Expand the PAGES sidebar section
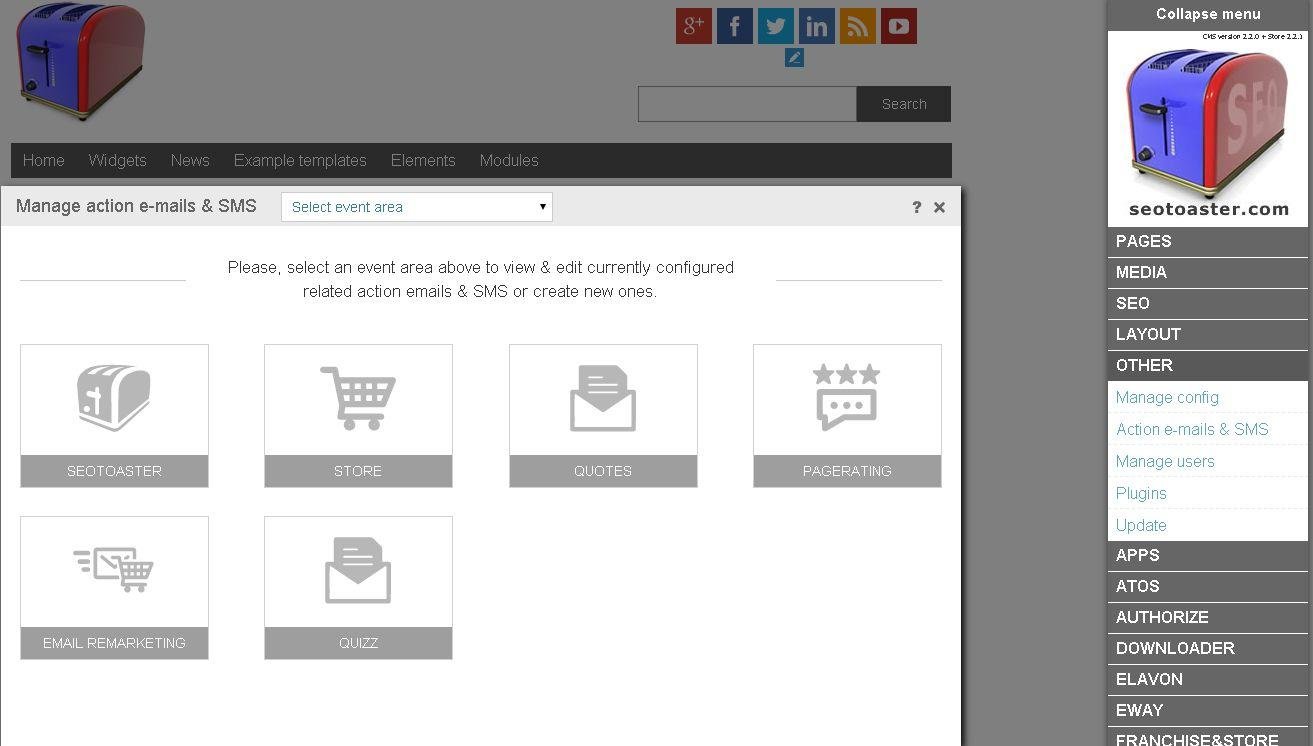The width and height of the screenshot is (1313, 746). [1143, 241]
